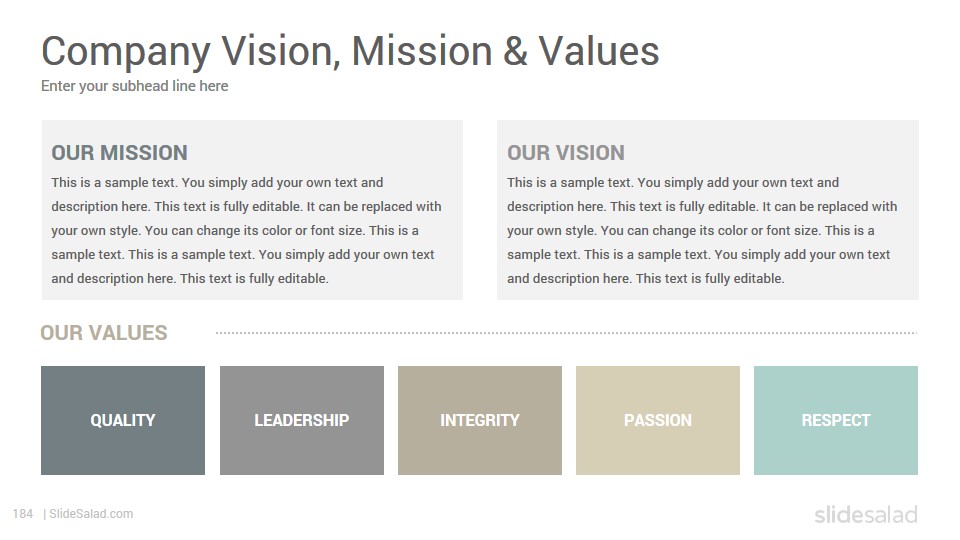
Task: Open the SlideSalad.com footer link
Action: [x=91, y=514]
